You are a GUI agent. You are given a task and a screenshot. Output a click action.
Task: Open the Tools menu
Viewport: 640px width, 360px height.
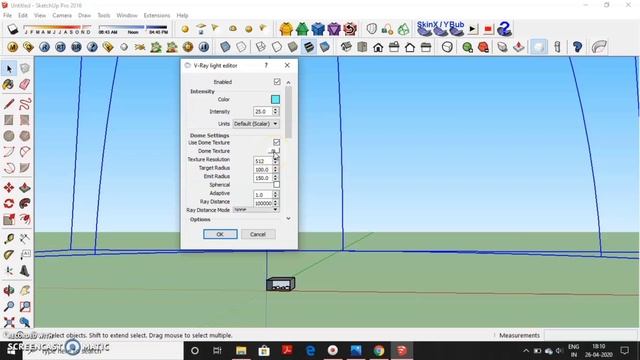(104, 16)
